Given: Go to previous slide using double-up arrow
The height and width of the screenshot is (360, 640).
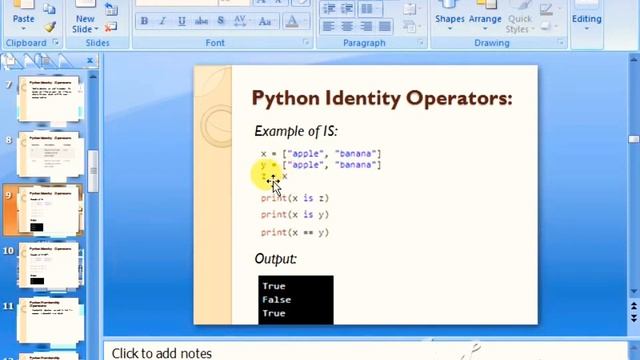Looking at the screenshot, I should coord(633,306).
